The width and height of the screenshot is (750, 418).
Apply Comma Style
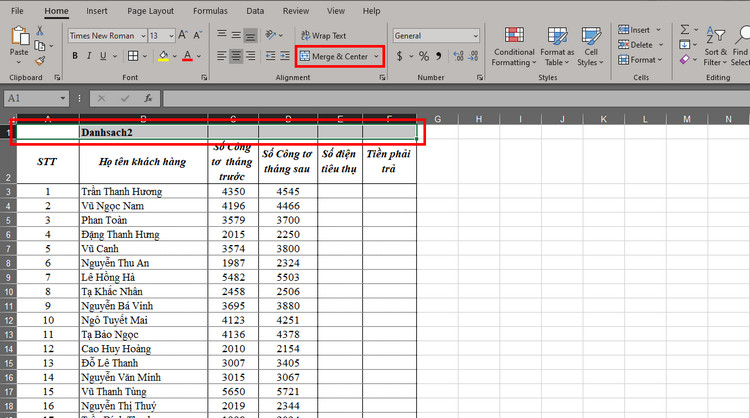coord(439,56)
